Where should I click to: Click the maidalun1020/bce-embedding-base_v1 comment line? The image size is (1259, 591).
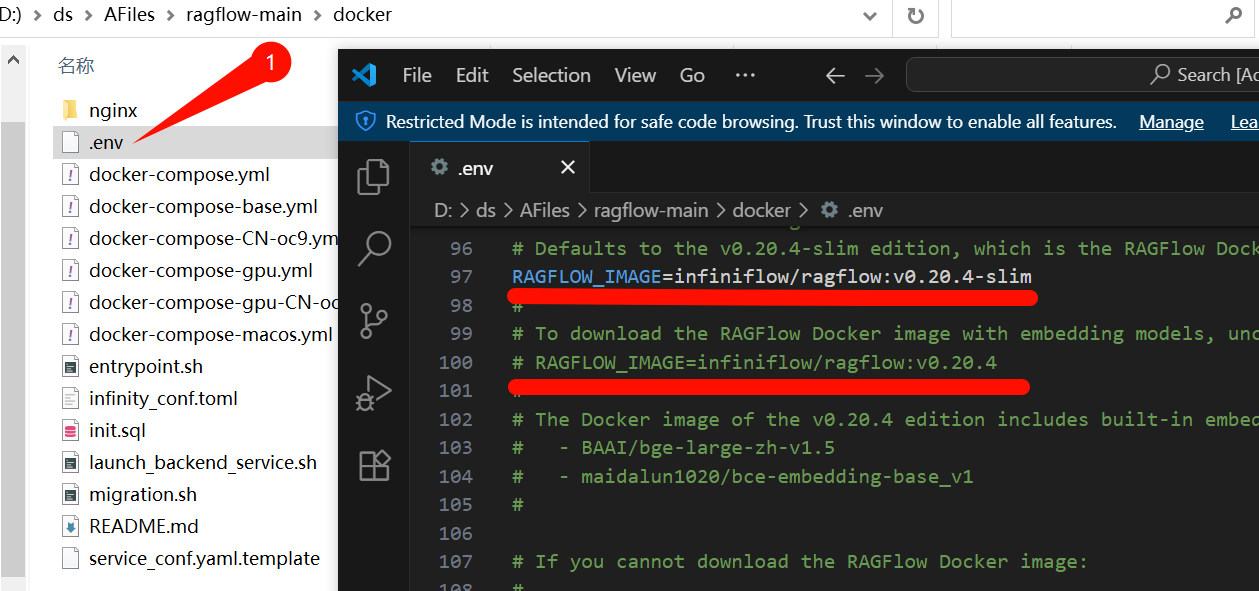pyautogui.click(x=742, y=476)
